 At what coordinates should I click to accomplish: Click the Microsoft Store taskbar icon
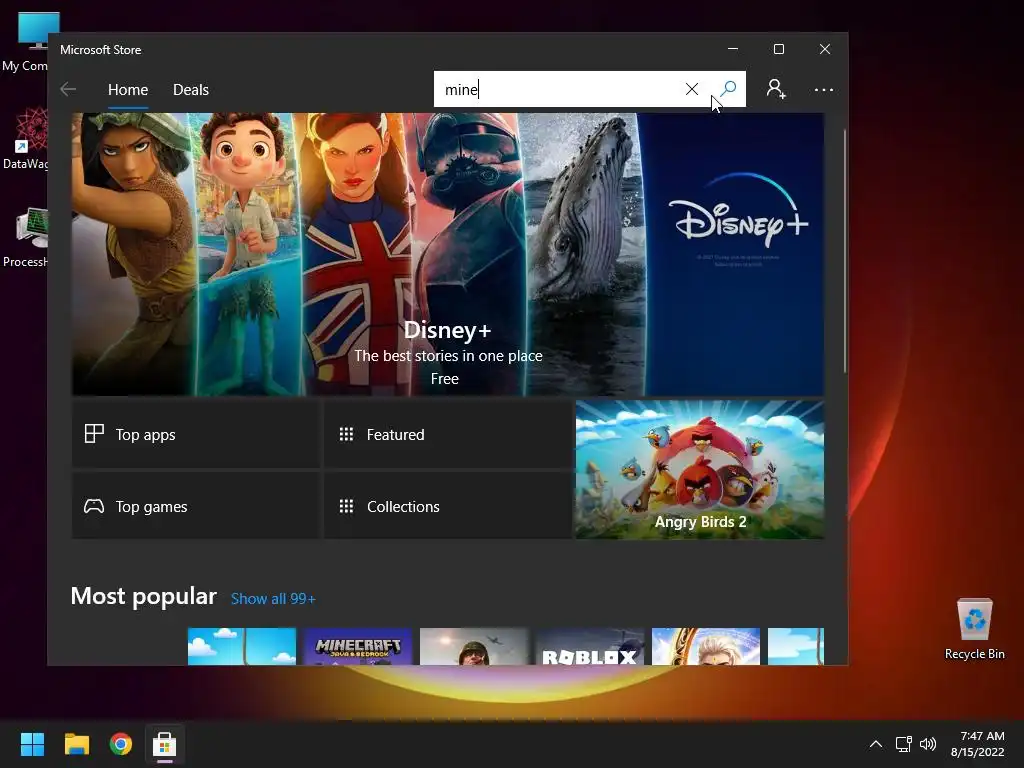click(165, 744)
